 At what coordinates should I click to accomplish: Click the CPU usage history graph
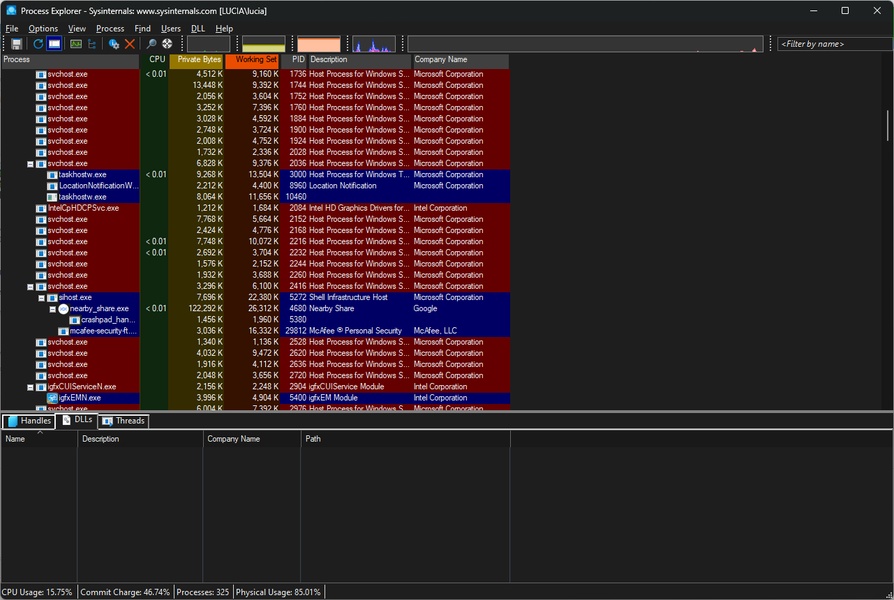(x=208, y=44)
